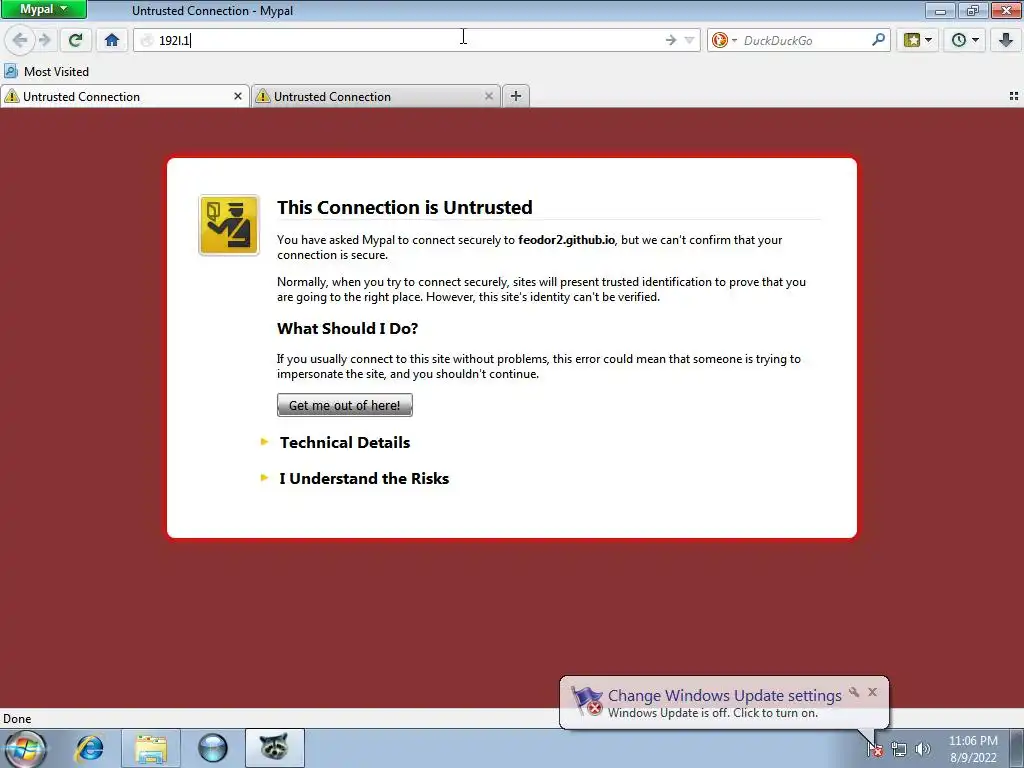
Task: Open Windows Explorer from the taskbar
Action: coord(151,748)
